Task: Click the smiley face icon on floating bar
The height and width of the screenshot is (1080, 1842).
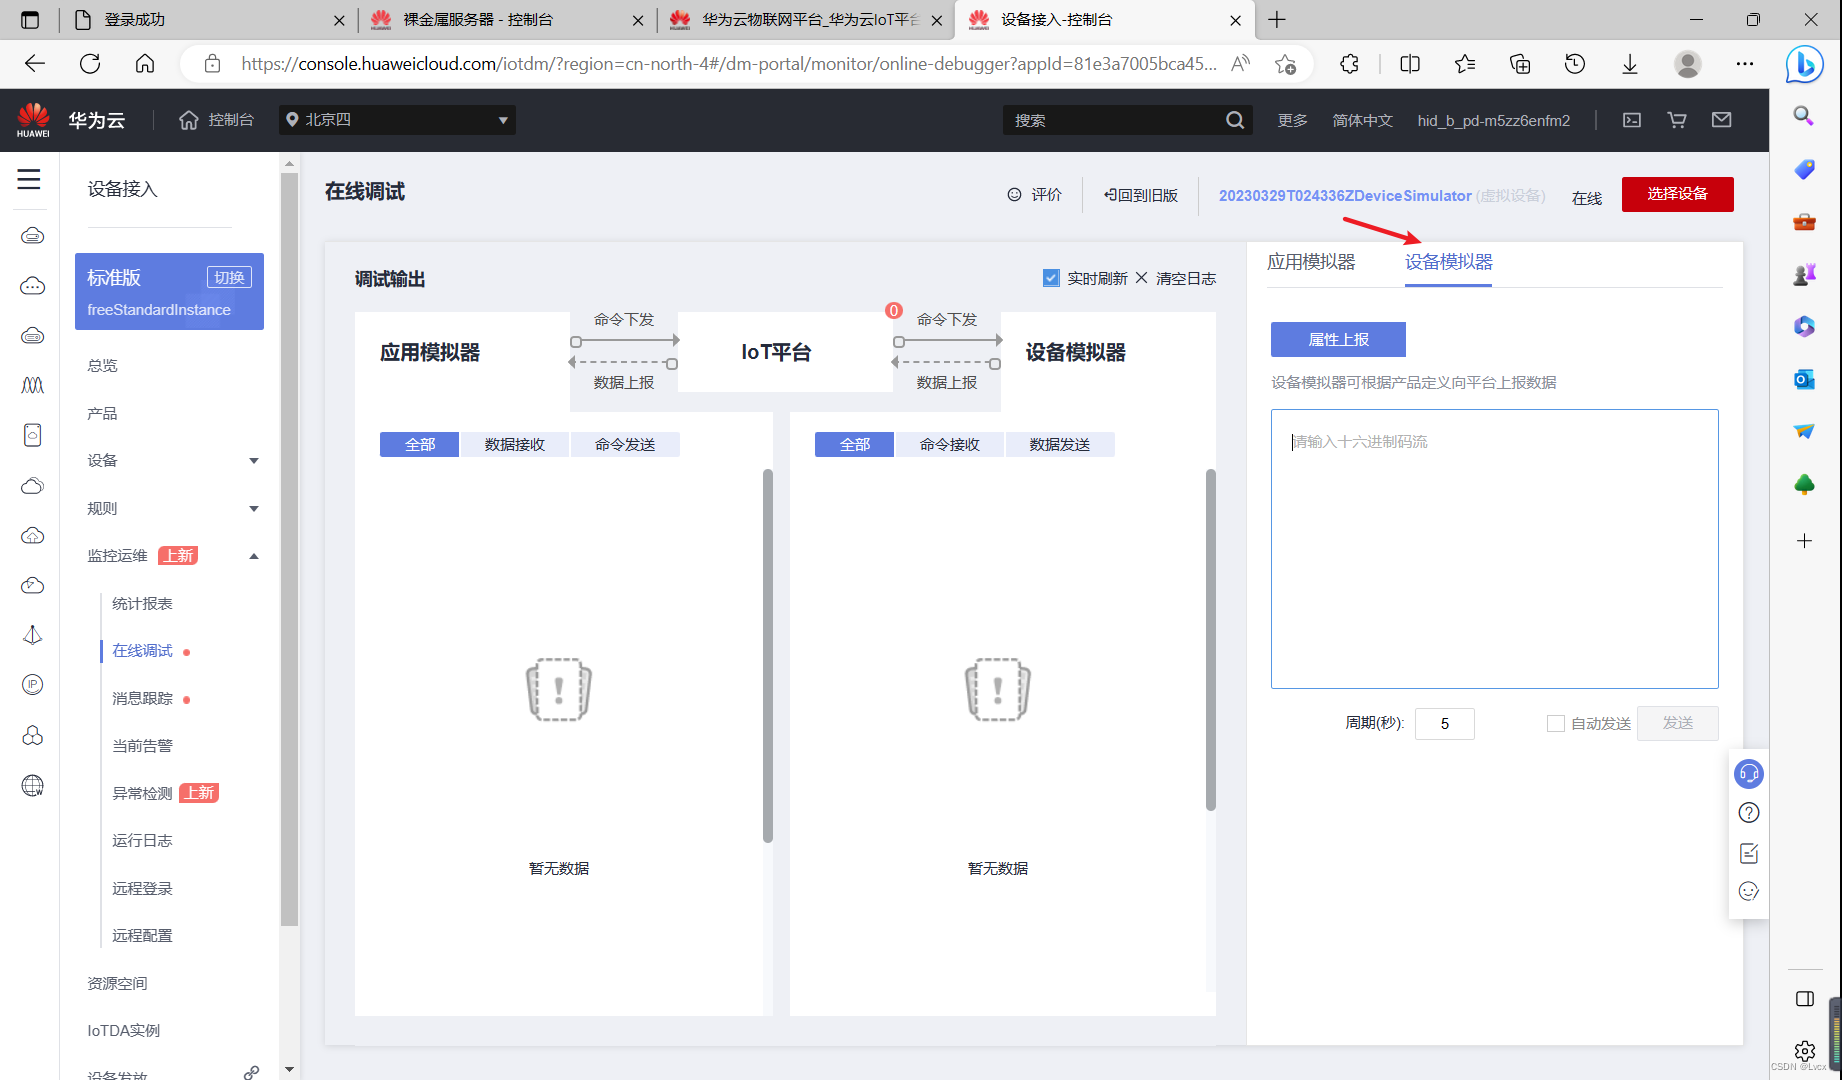Action: (1749, 891)
